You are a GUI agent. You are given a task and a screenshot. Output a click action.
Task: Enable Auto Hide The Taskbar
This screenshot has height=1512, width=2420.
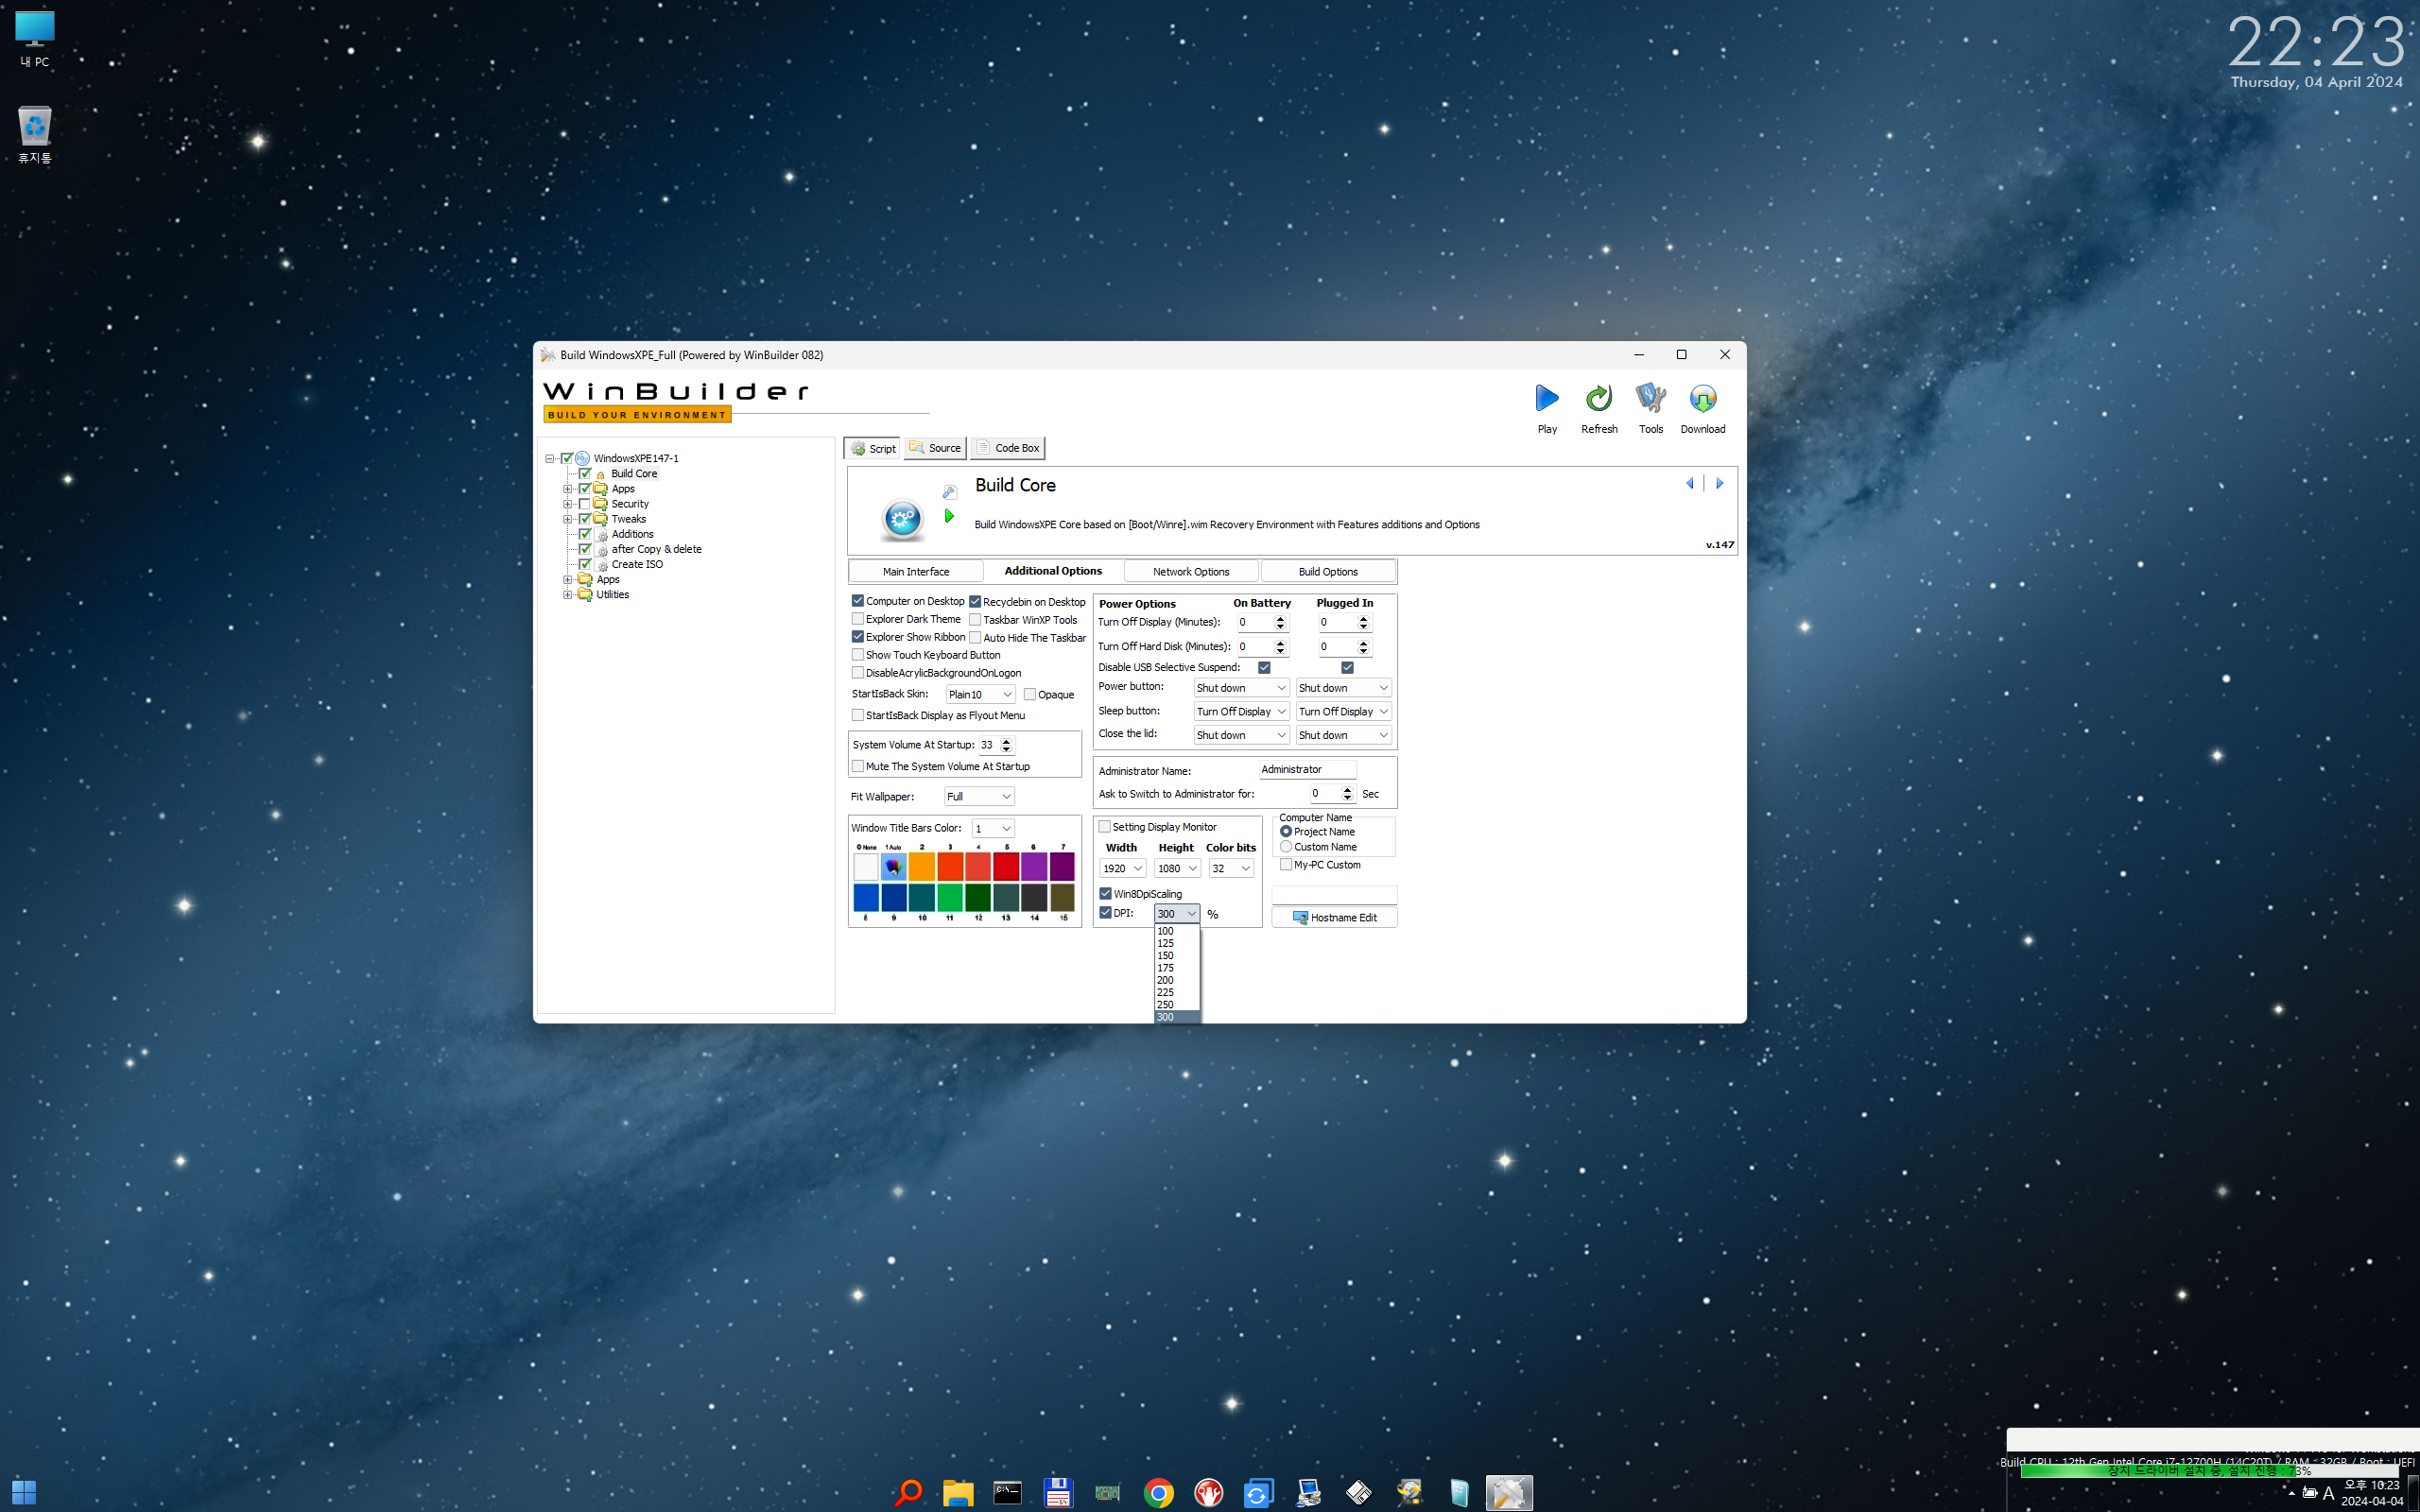click(975, 638)
